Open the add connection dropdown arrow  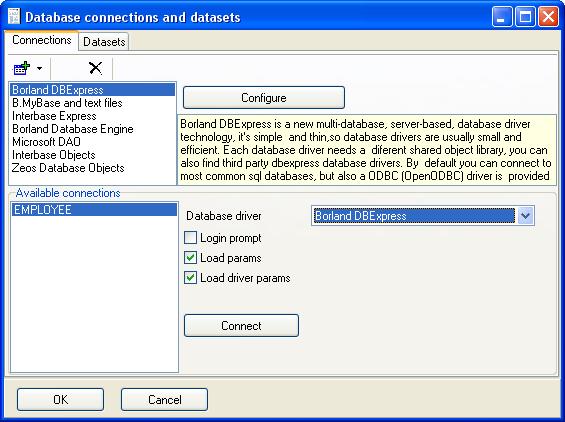(x=39, y=68)
